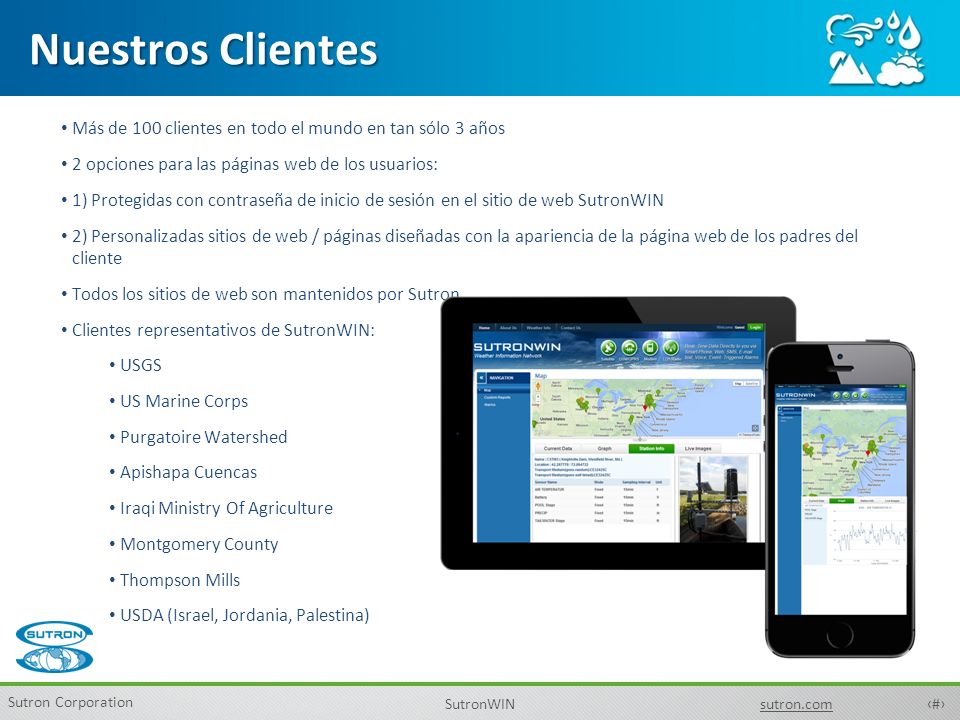960x720 pixels.
Task: Select Current Data tab on tablet
Action: point(558,449)
